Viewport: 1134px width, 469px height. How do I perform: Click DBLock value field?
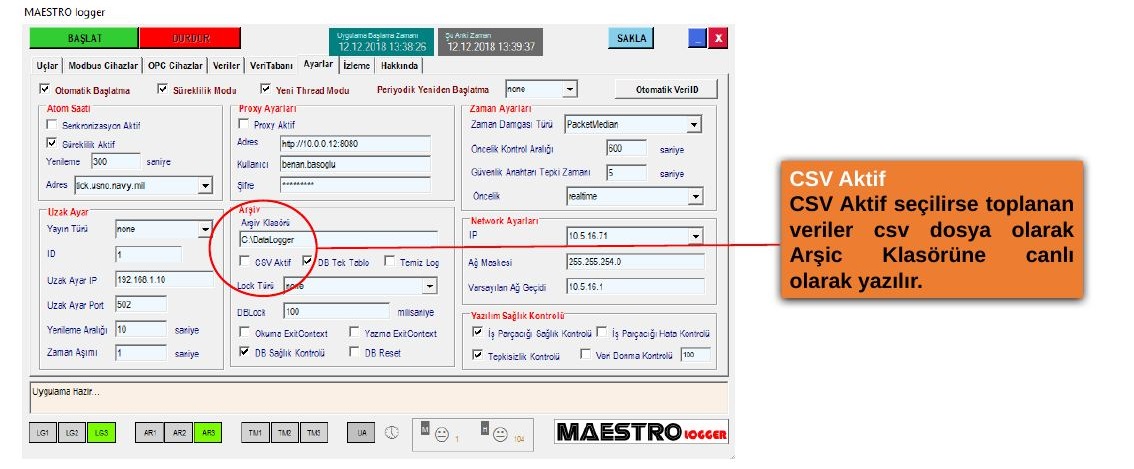pyautogui.click(x=336, y=312)
